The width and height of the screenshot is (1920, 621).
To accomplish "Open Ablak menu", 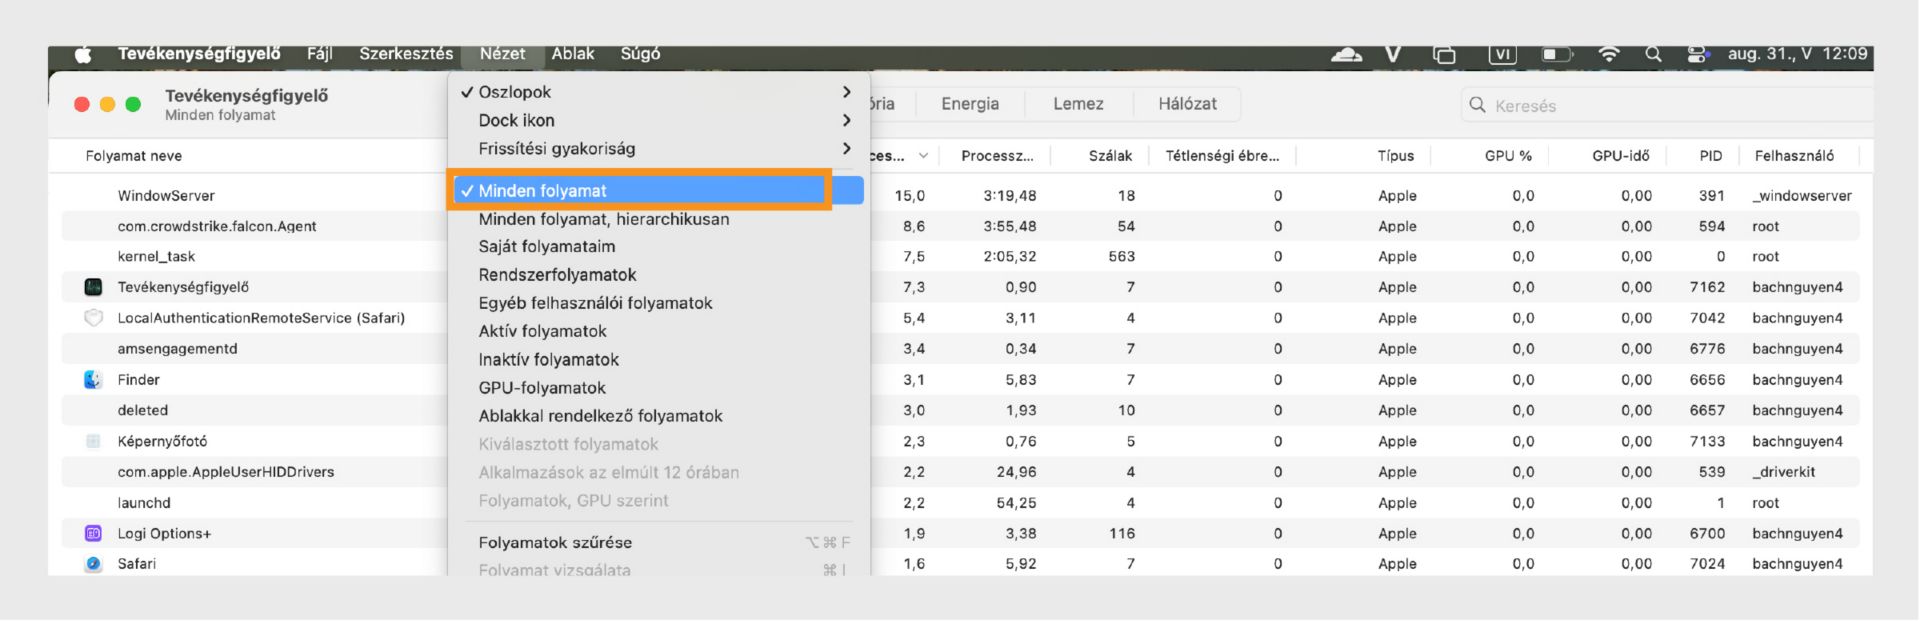I will pyautogui.click(x=573, y=54).
